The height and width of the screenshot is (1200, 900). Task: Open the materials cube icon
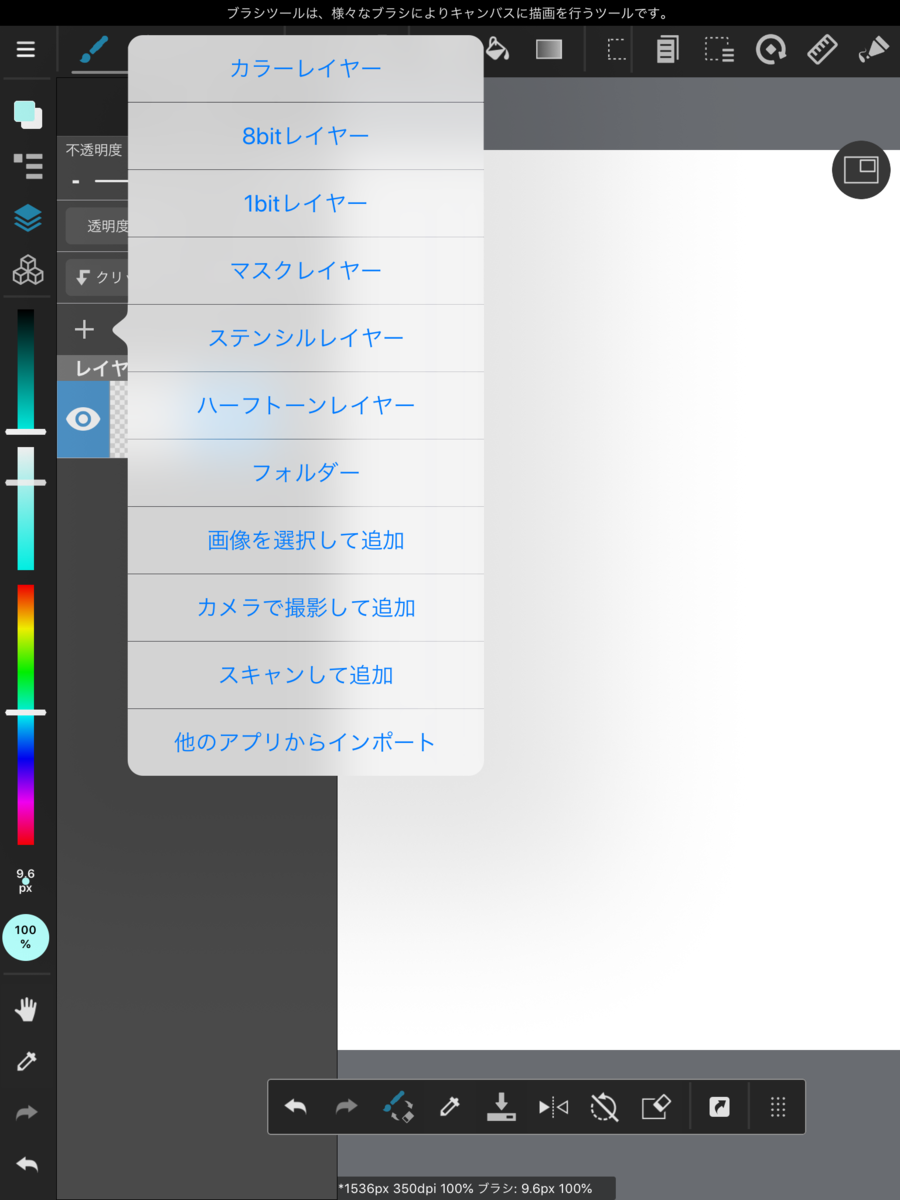28,270
